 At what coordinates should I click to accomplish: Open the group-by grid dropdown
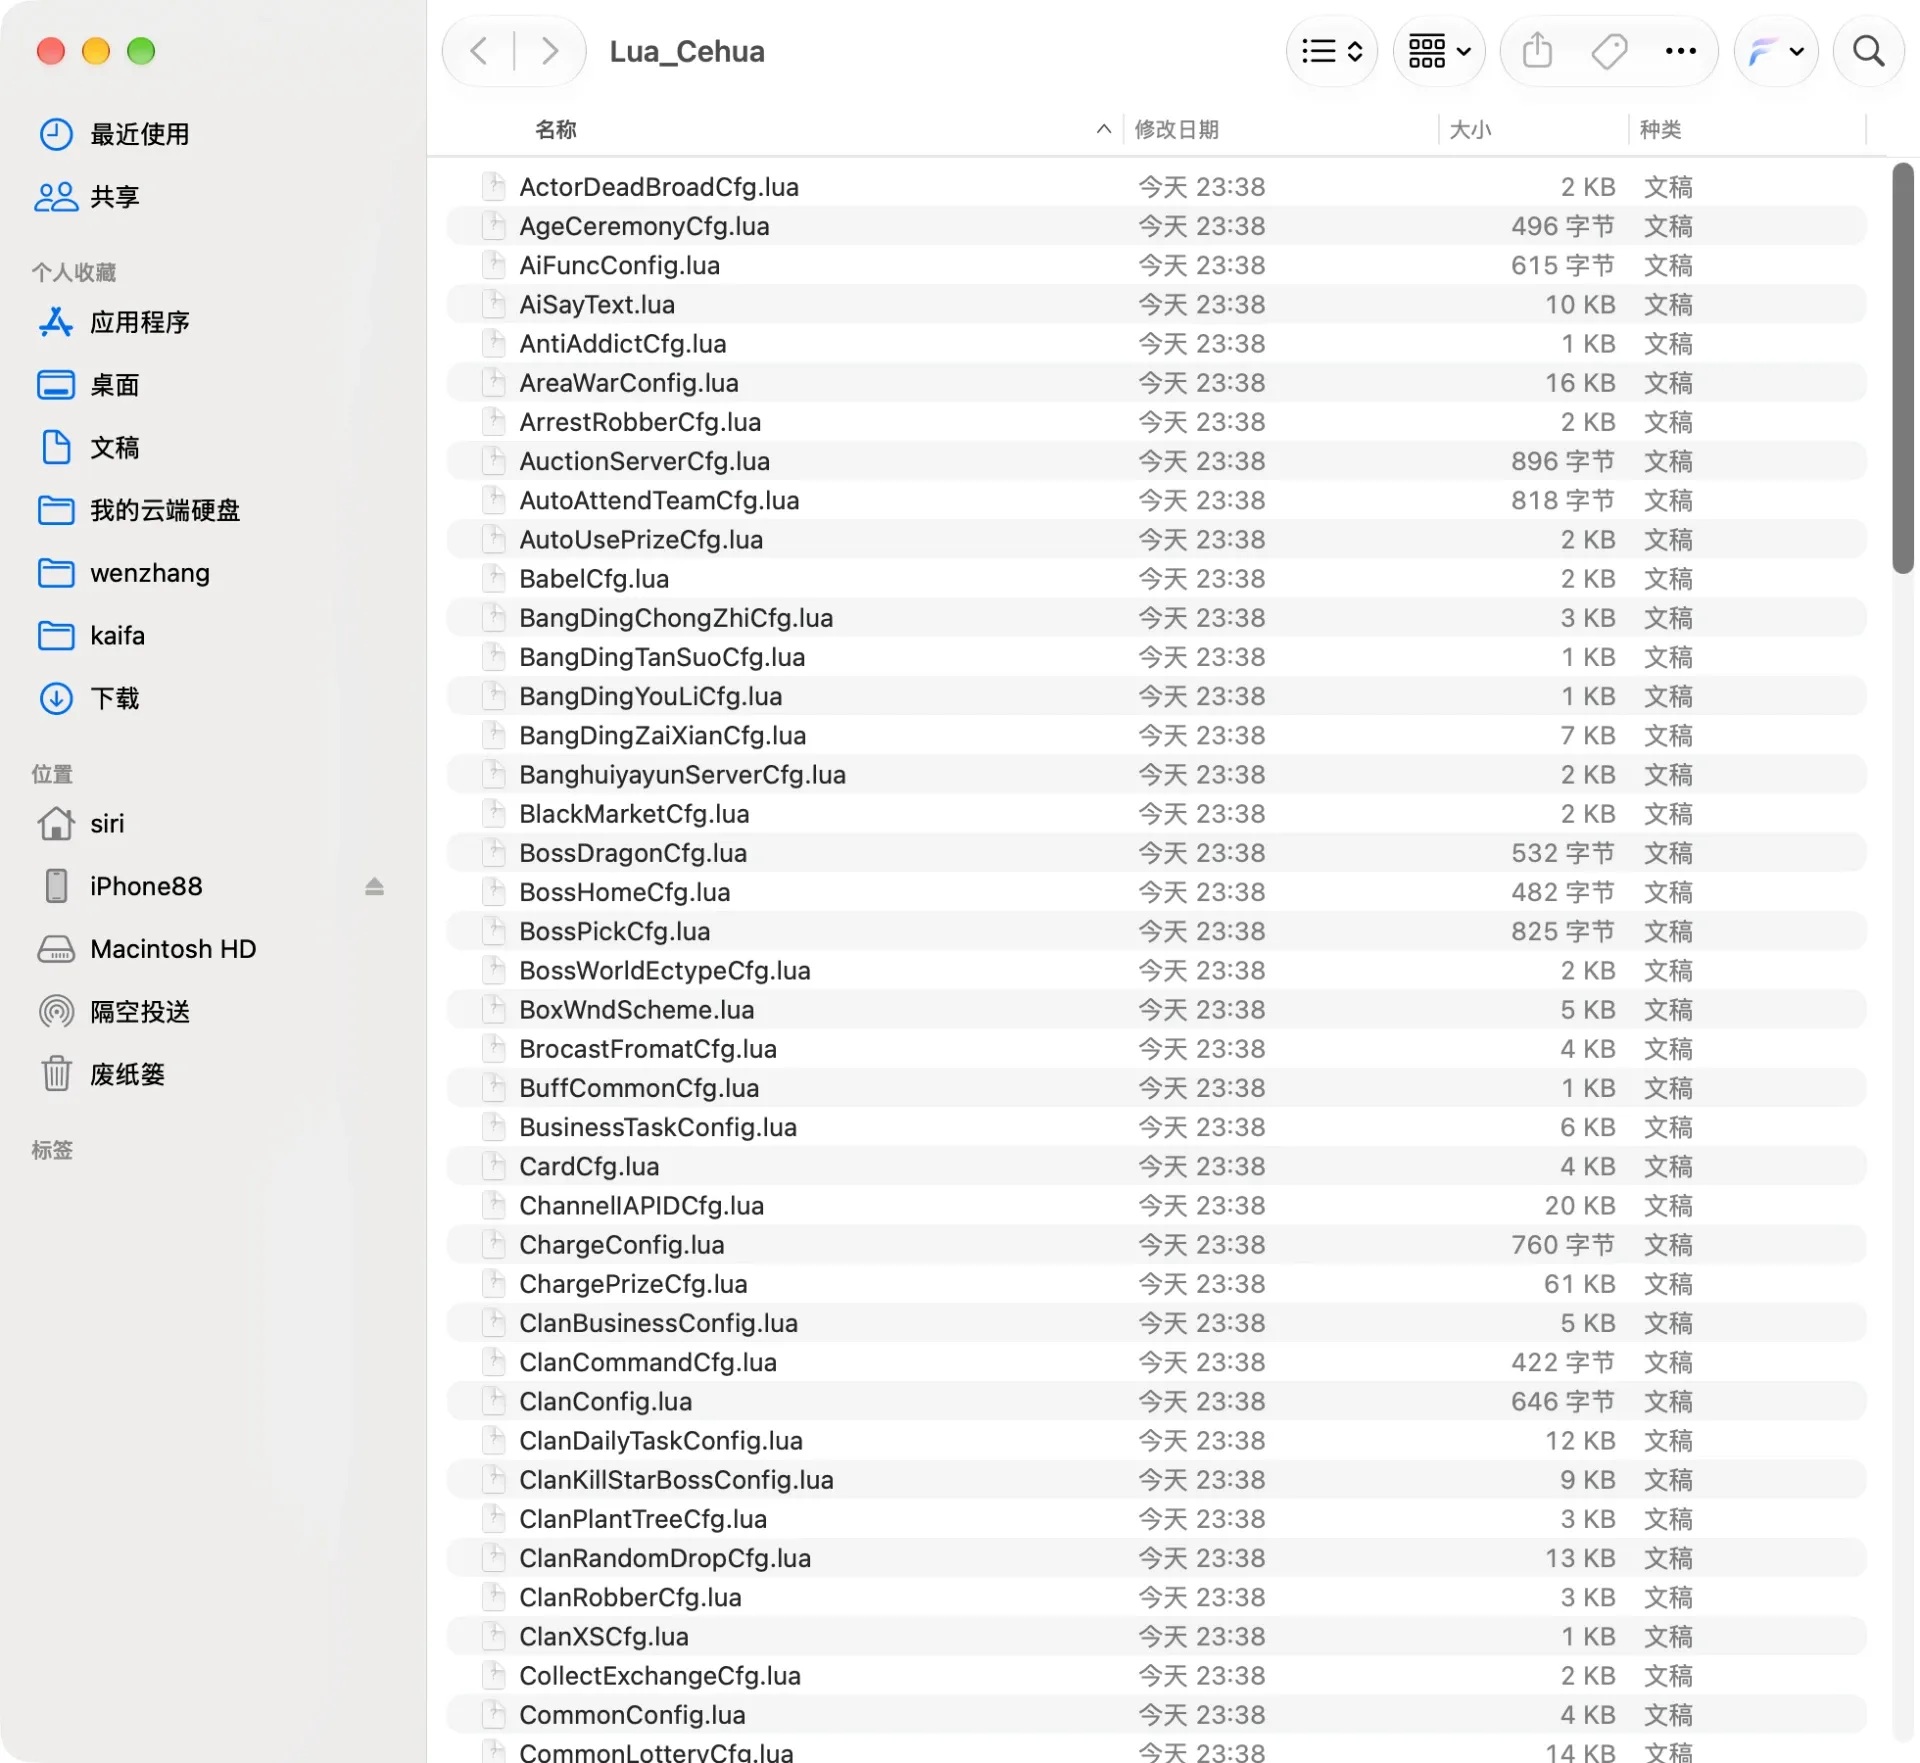point(1439,51)
